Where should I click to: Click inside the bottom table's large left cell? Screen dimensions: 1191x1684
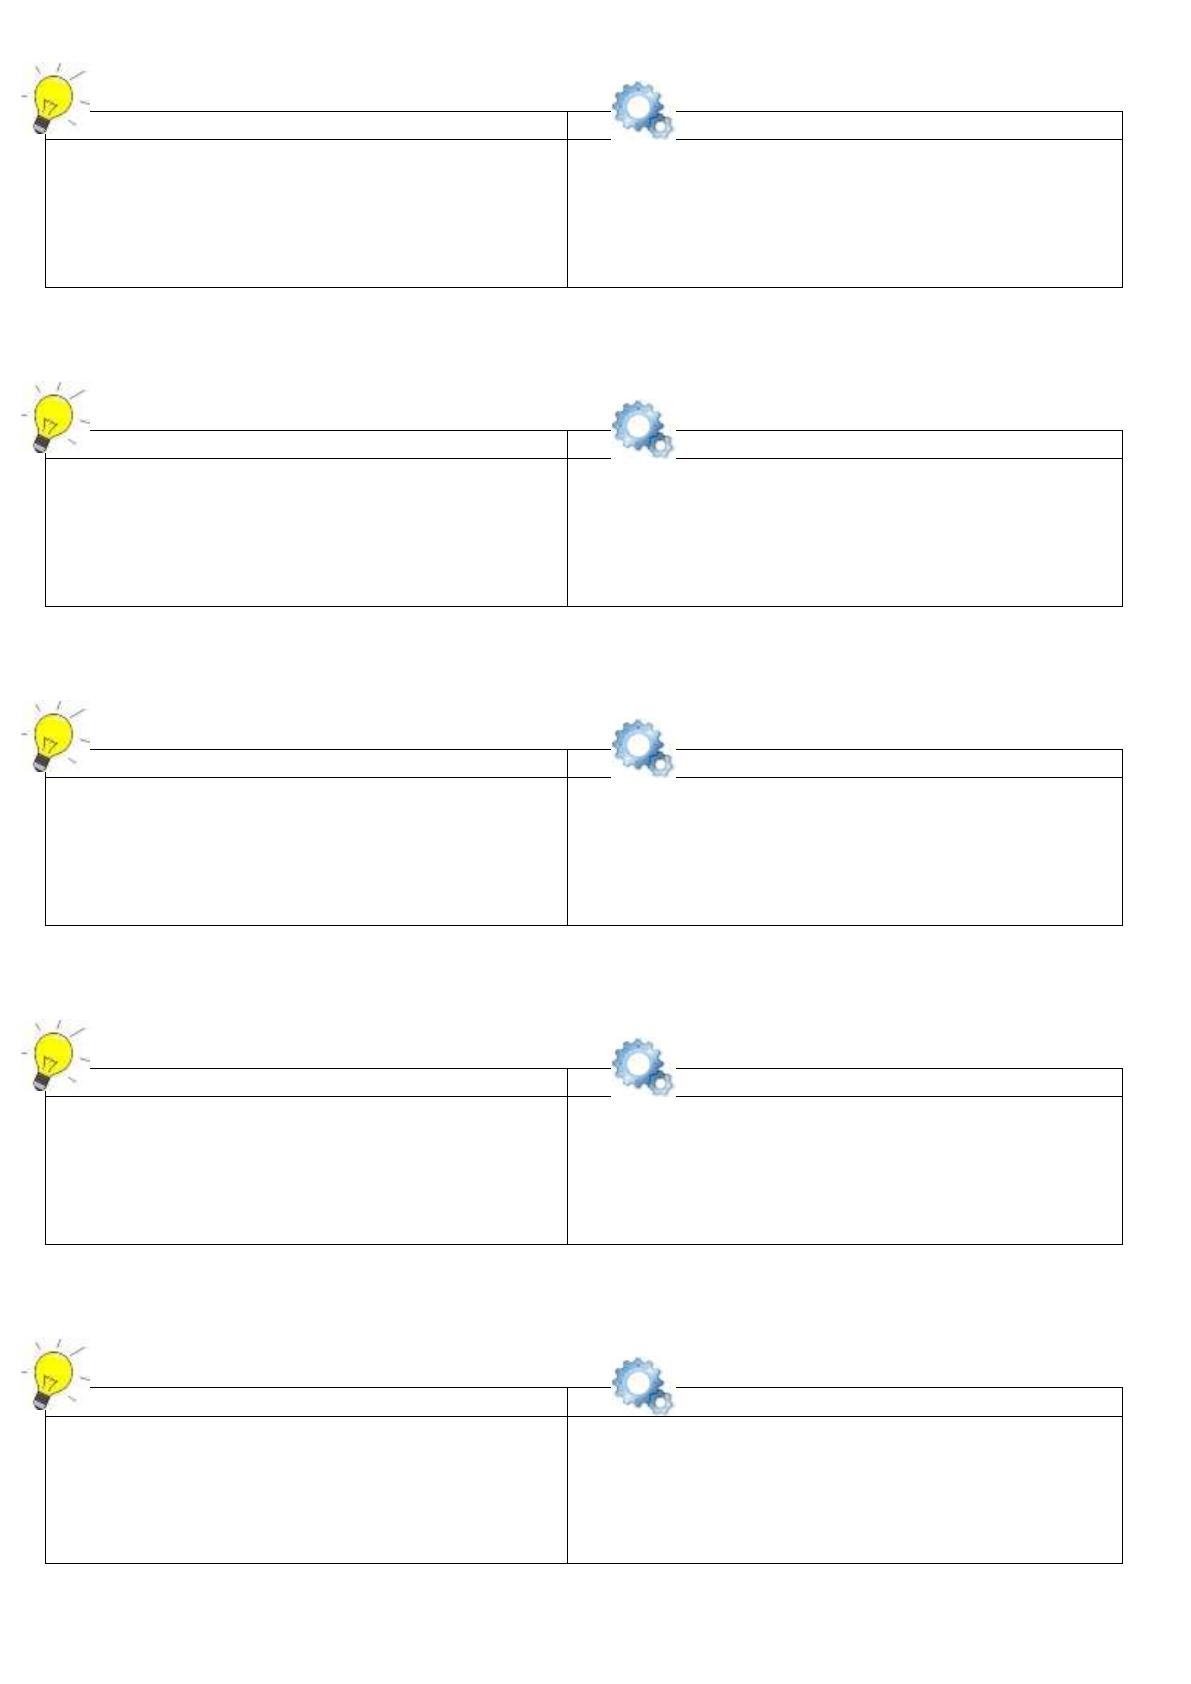coord(306,1489)
